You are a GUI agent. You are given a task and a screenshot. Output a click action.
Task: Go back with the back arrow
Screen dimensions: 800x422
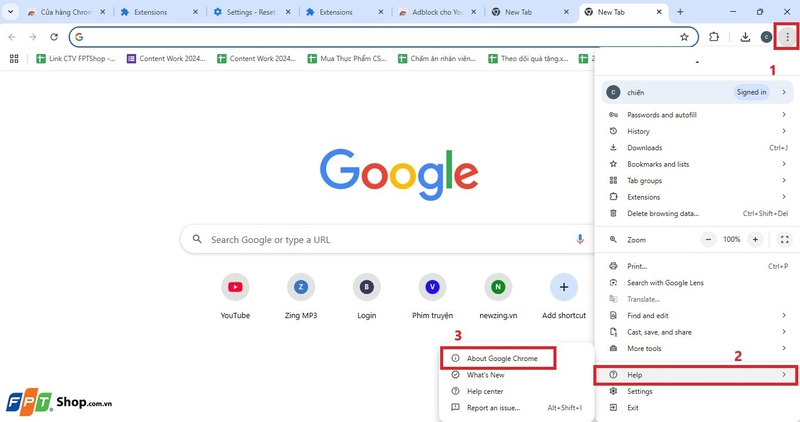click(x=12, y=37)
